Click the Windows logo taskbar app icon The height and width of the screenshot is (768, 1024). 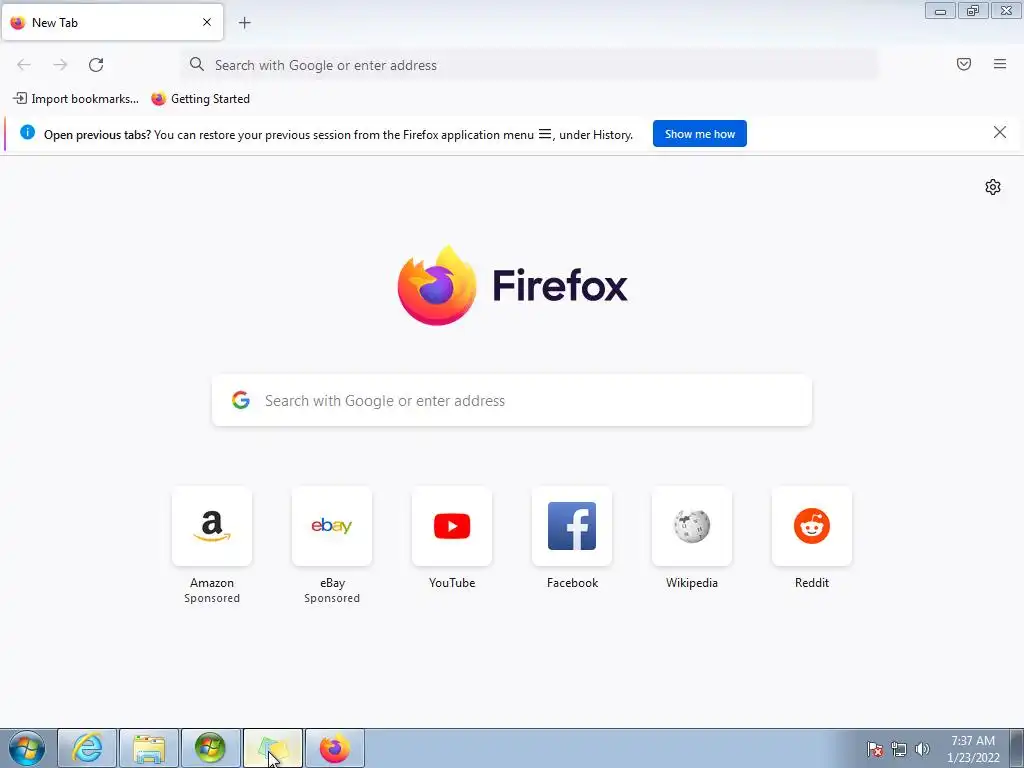point(210,748)
